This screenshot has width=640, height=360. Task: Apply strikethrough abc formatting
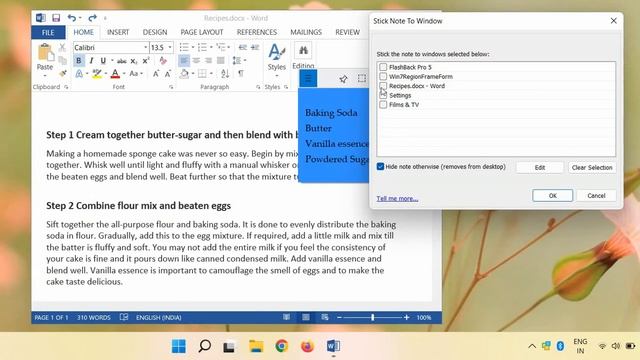(122, 61)
